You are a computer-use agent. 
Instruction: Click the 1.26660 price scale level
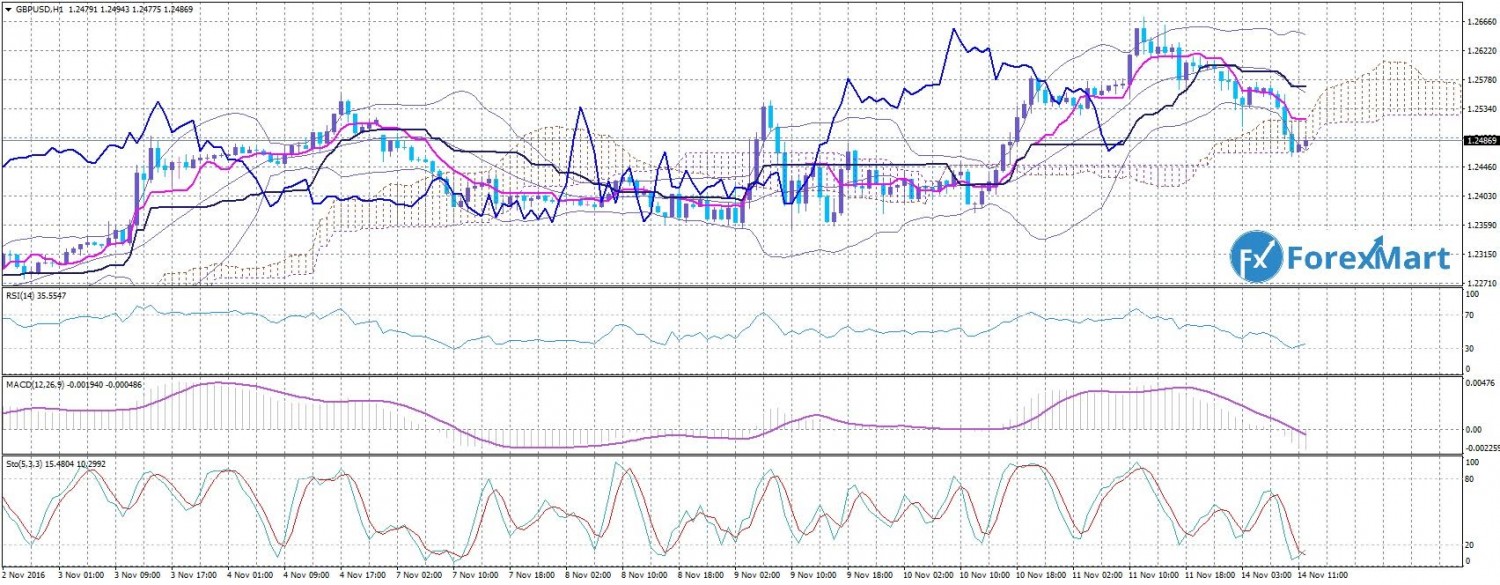click(1478, 21)
